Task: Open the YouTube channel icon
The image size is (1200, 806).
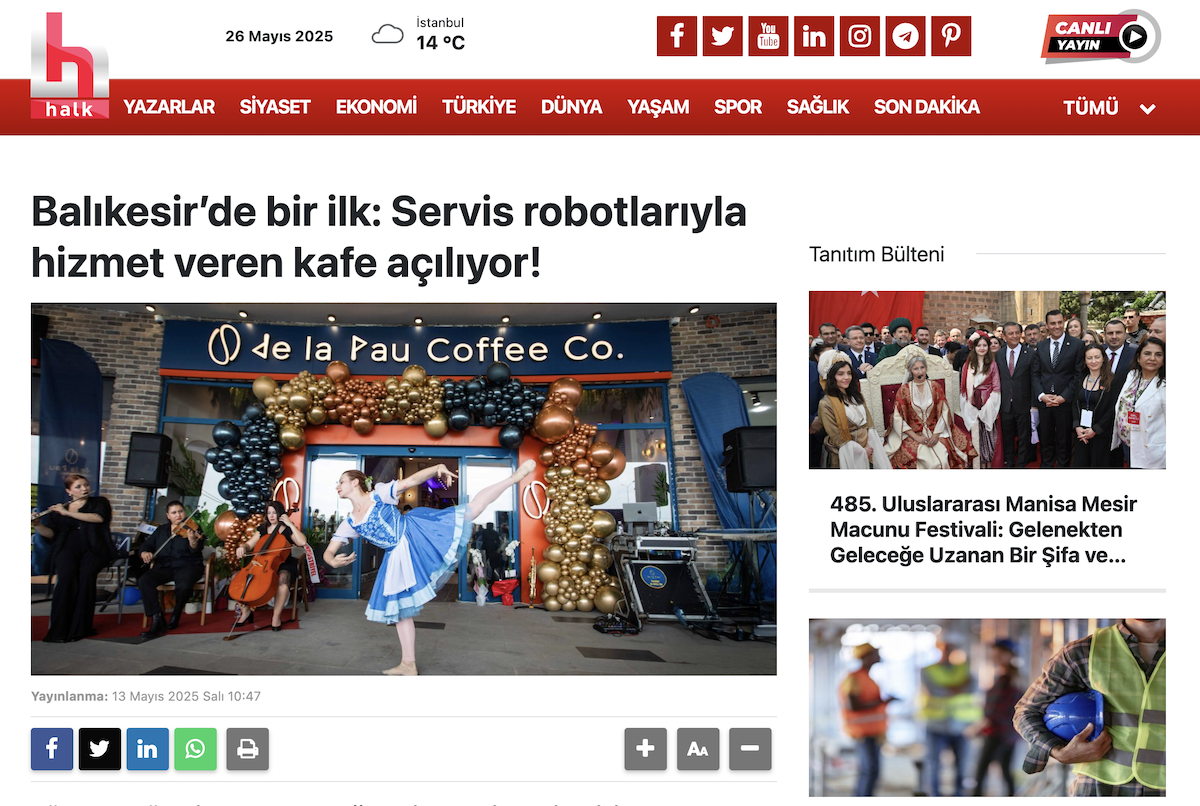Action: (x=768, y=37)
